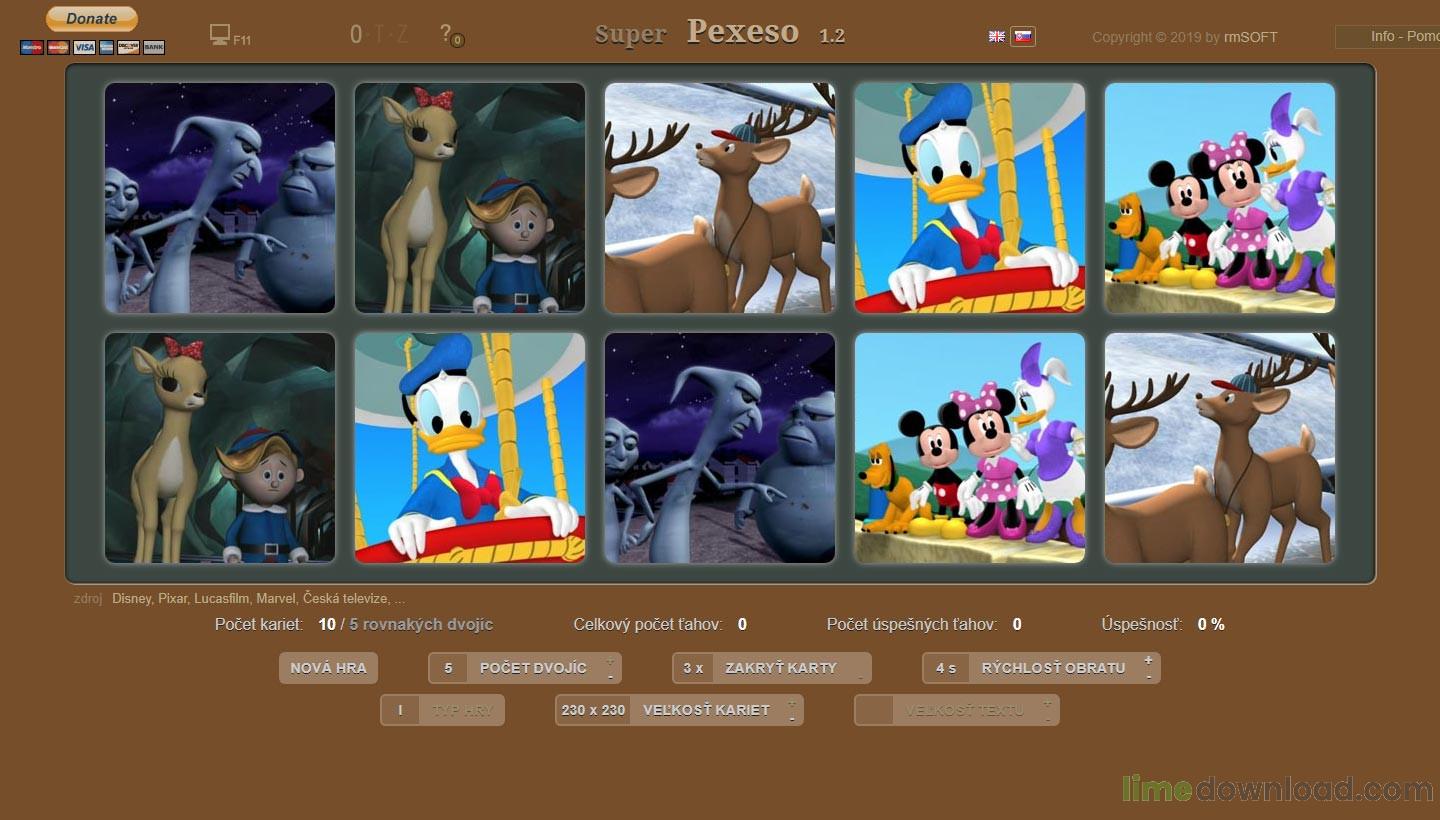Click the TYP HRY button
The width and height of the screenshot is (1440, 820).
pyautogui.click(x=443, y=710)
